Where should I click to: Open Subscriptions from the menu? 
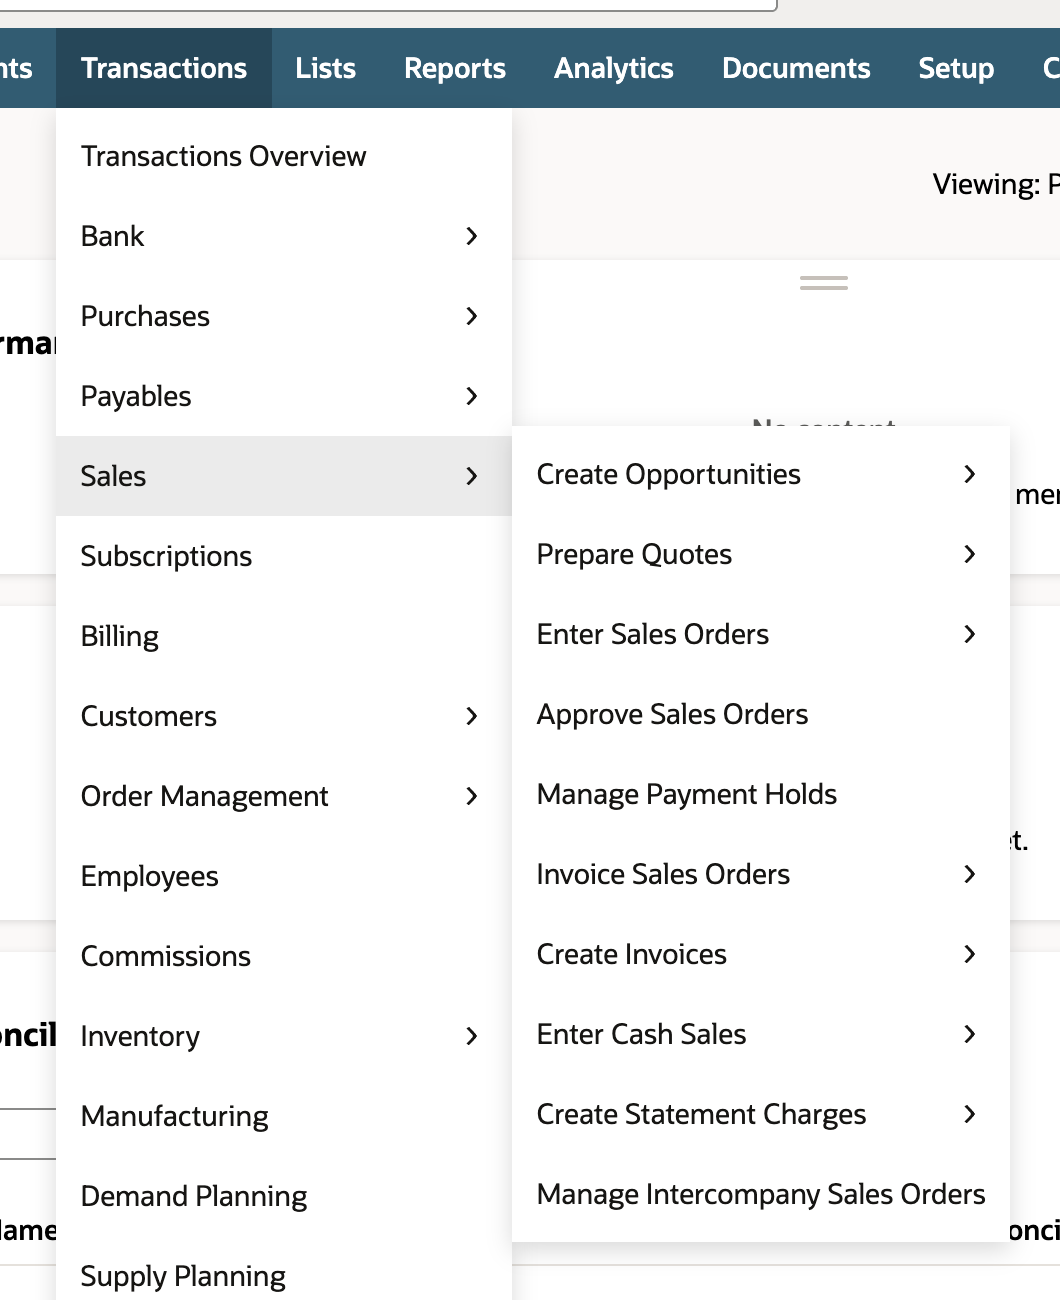[x=284, y=556]
